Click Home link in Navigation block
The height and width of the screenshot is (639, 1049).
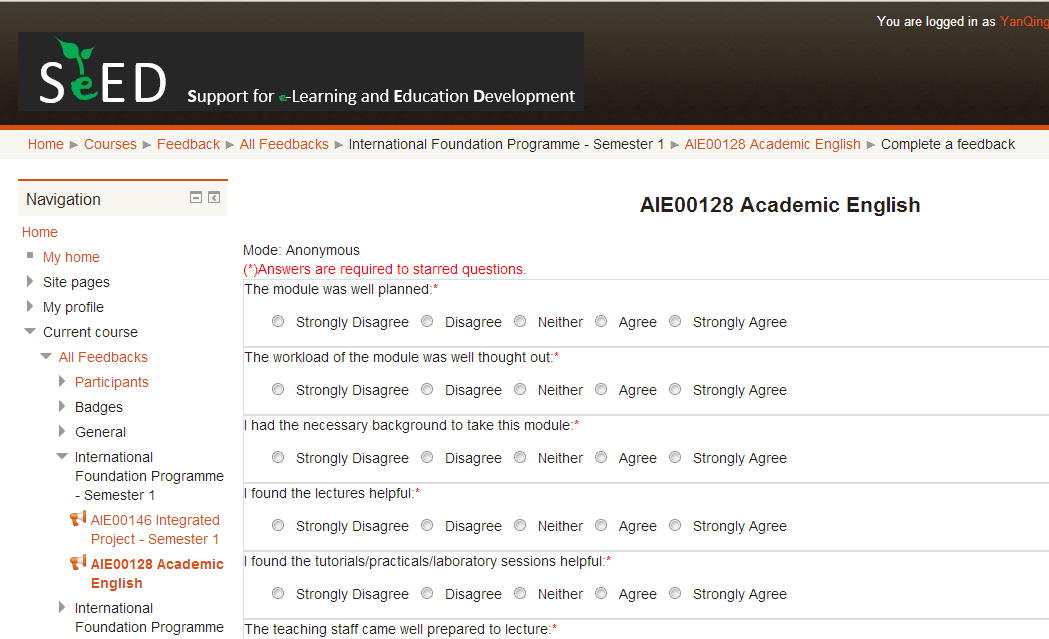pyautogui.click(x=40, y=232)
